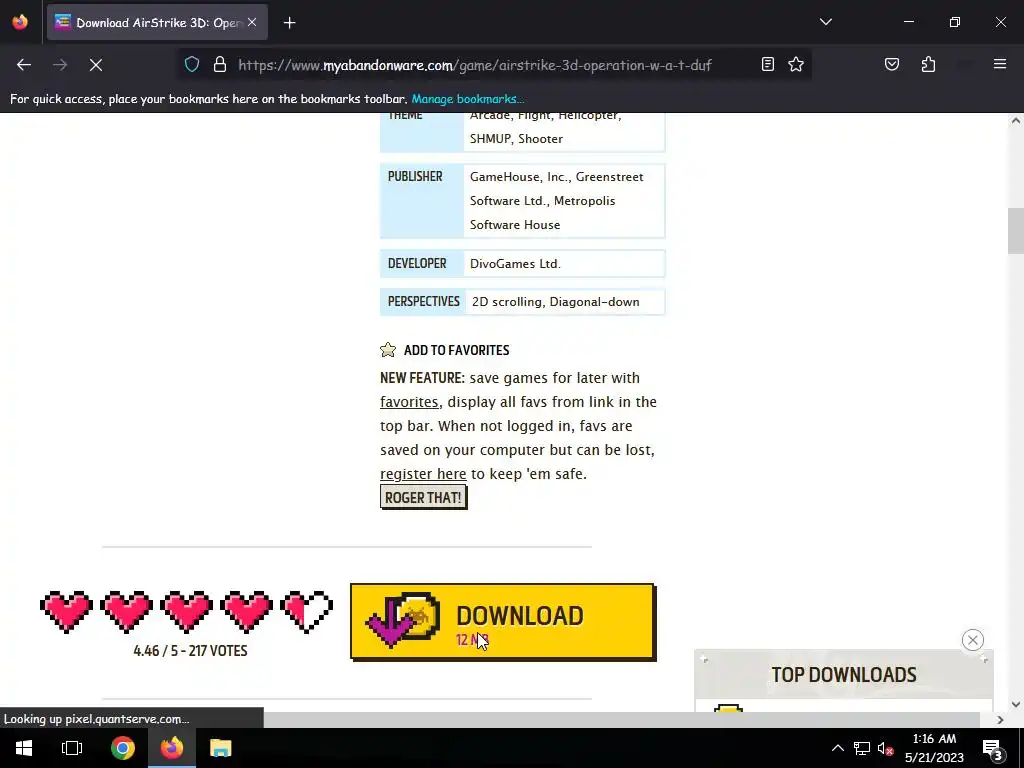1024x768 pixels.
Task: Click the PERSPECTIVES label cell
Action: coord(423,302)
